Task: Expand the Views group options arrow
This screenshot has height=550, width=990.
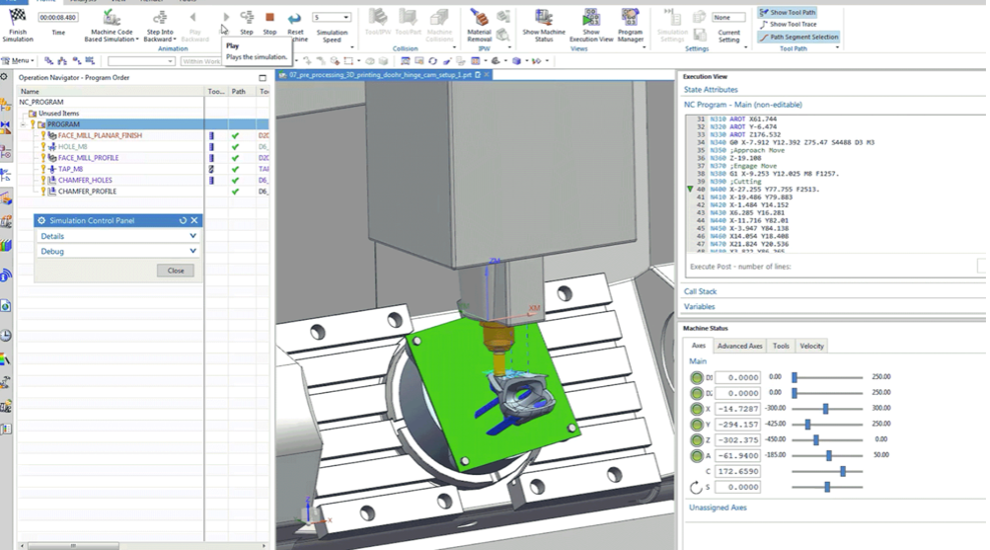Action: point(644,48)
